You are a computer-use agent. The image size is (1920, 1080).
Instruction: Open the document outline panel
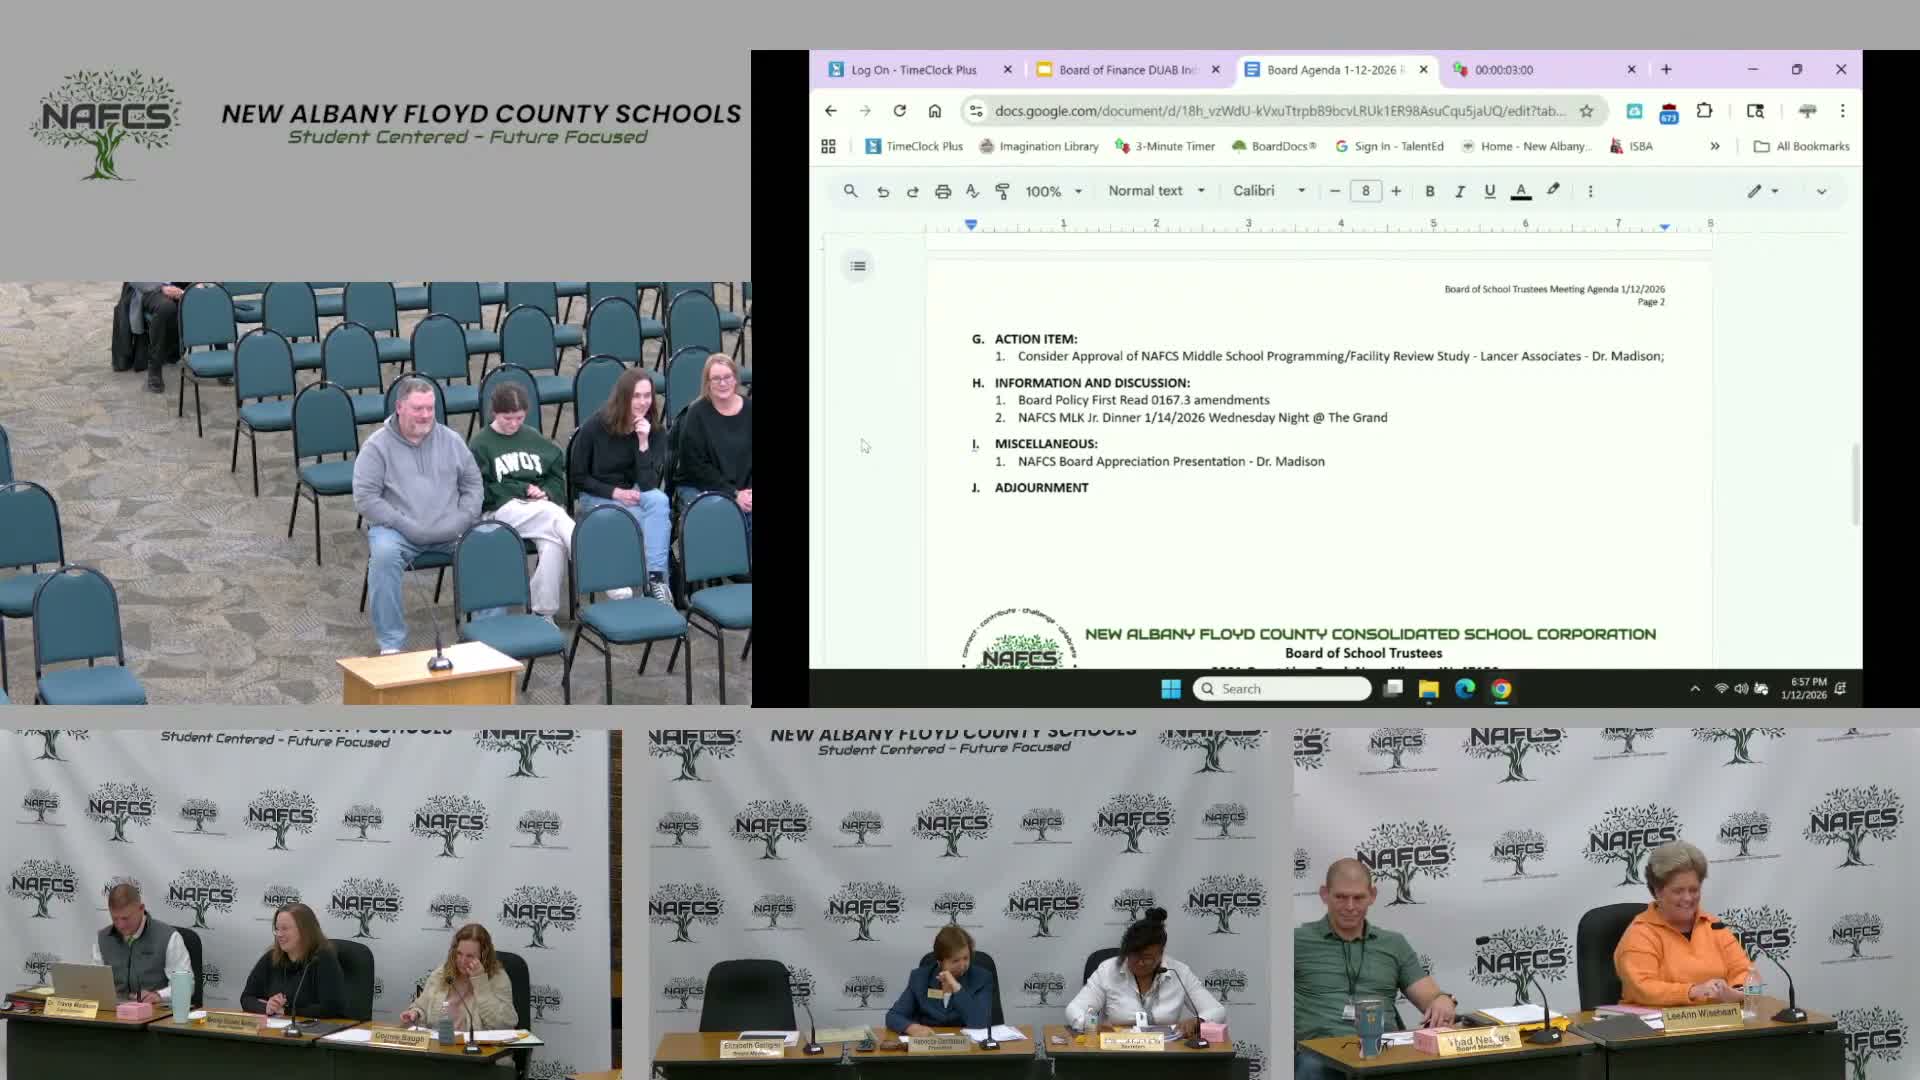(x=858, y=266)
